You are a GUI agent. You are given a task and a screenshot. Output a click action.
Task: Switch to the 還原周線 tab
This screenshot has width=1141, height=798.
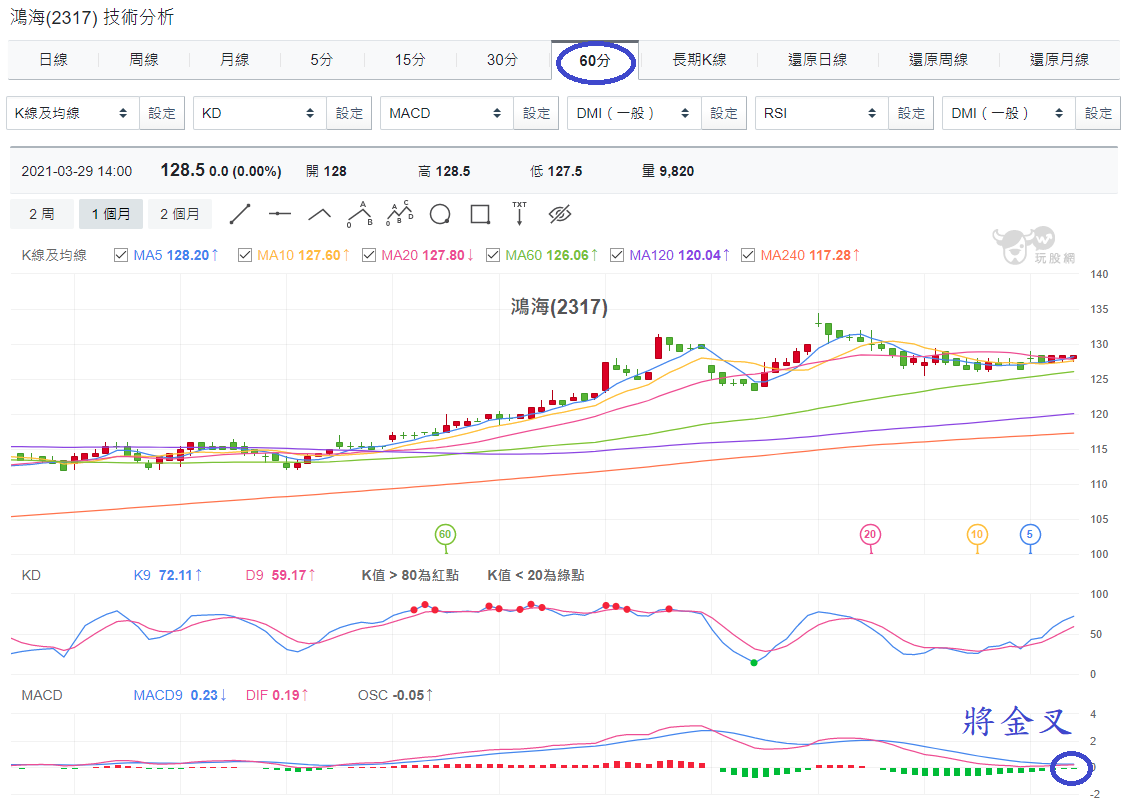coord(938,60)
